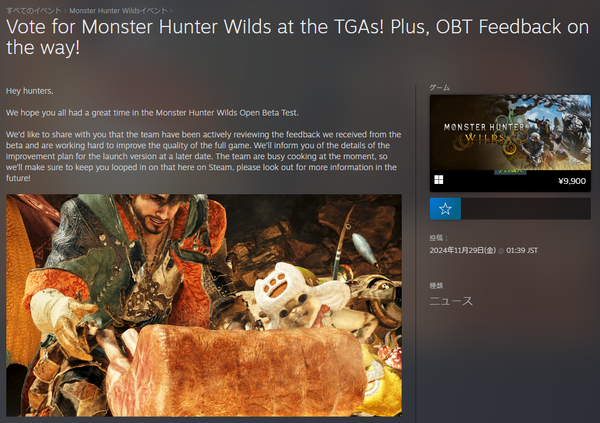Click the dark bar beside the star button
This screenshot has width=600, height=423.
click(525, 209)
